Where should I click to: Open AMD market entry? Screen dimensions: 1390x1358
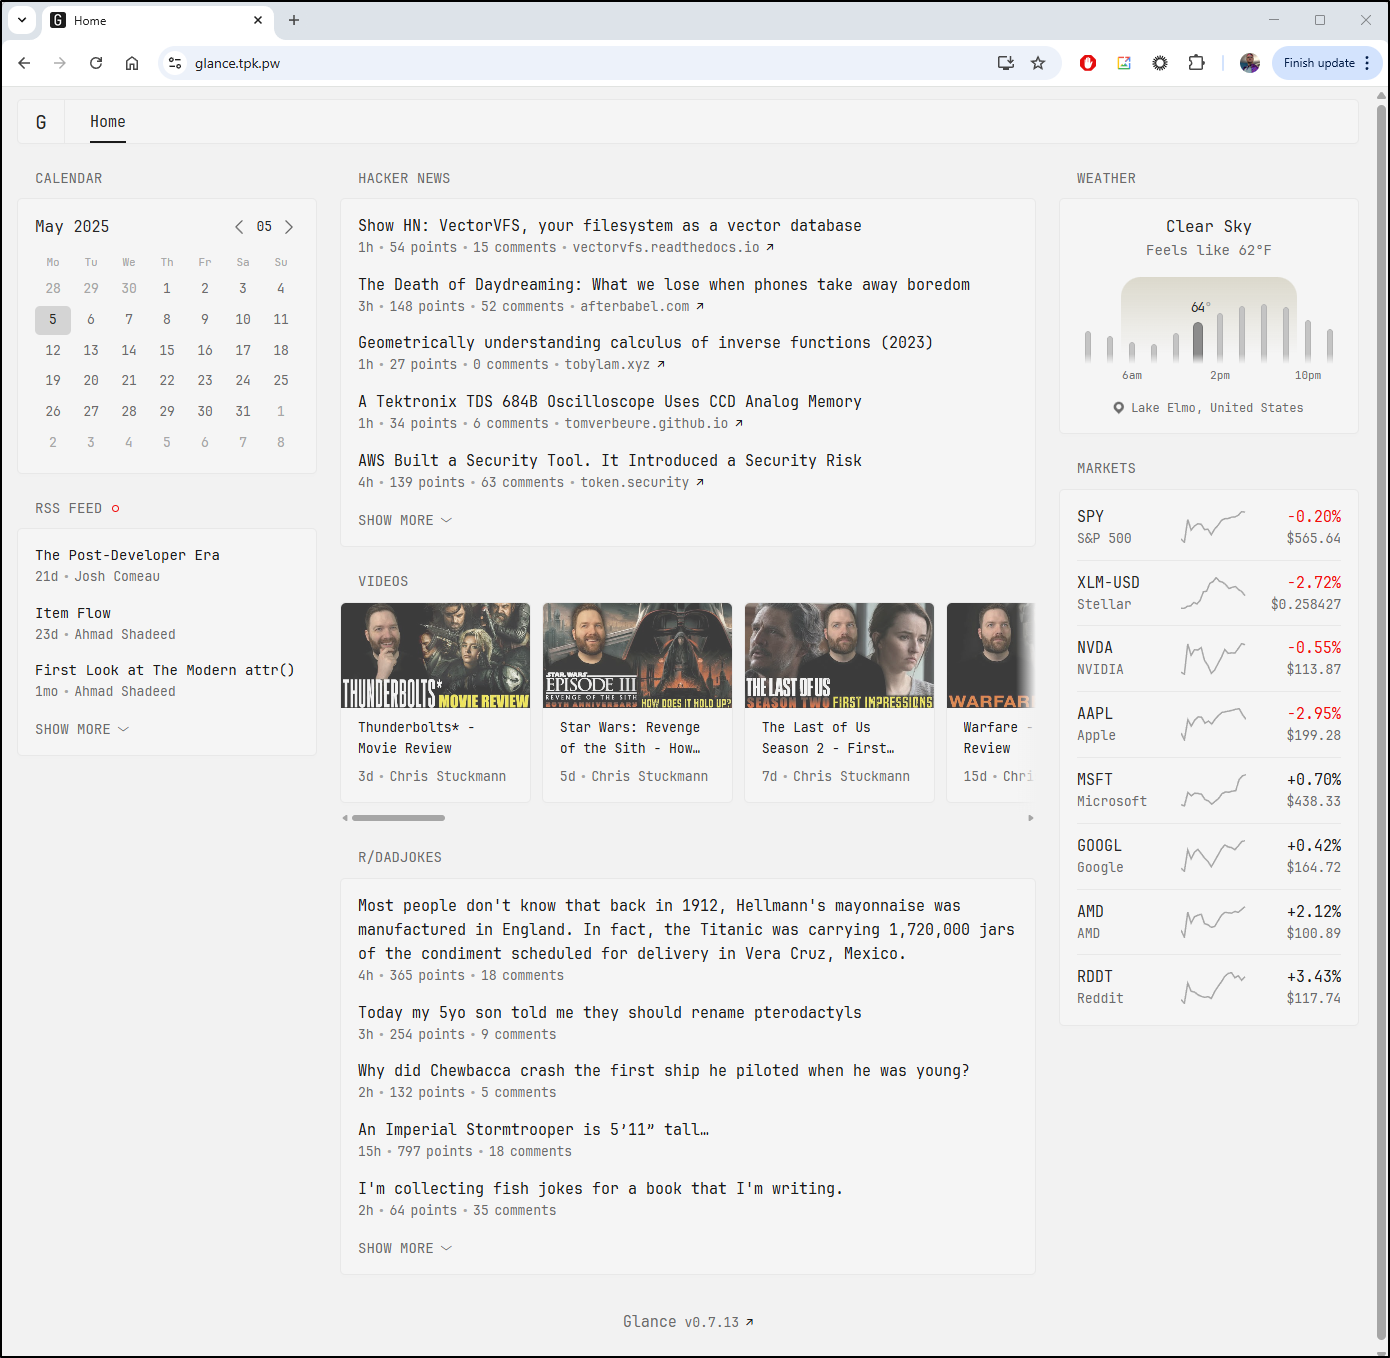1209,922
